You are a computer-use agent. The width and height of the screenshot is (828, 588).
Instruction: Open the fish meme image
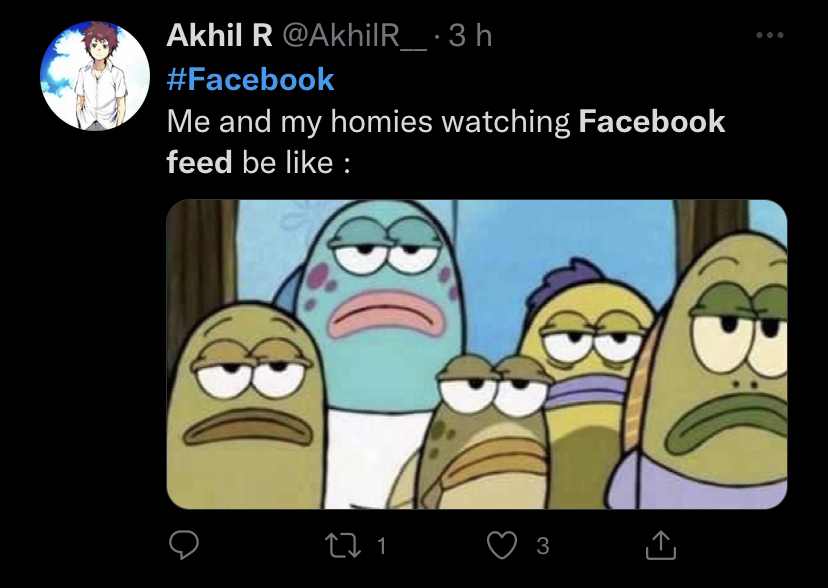(x=477, y=354)
